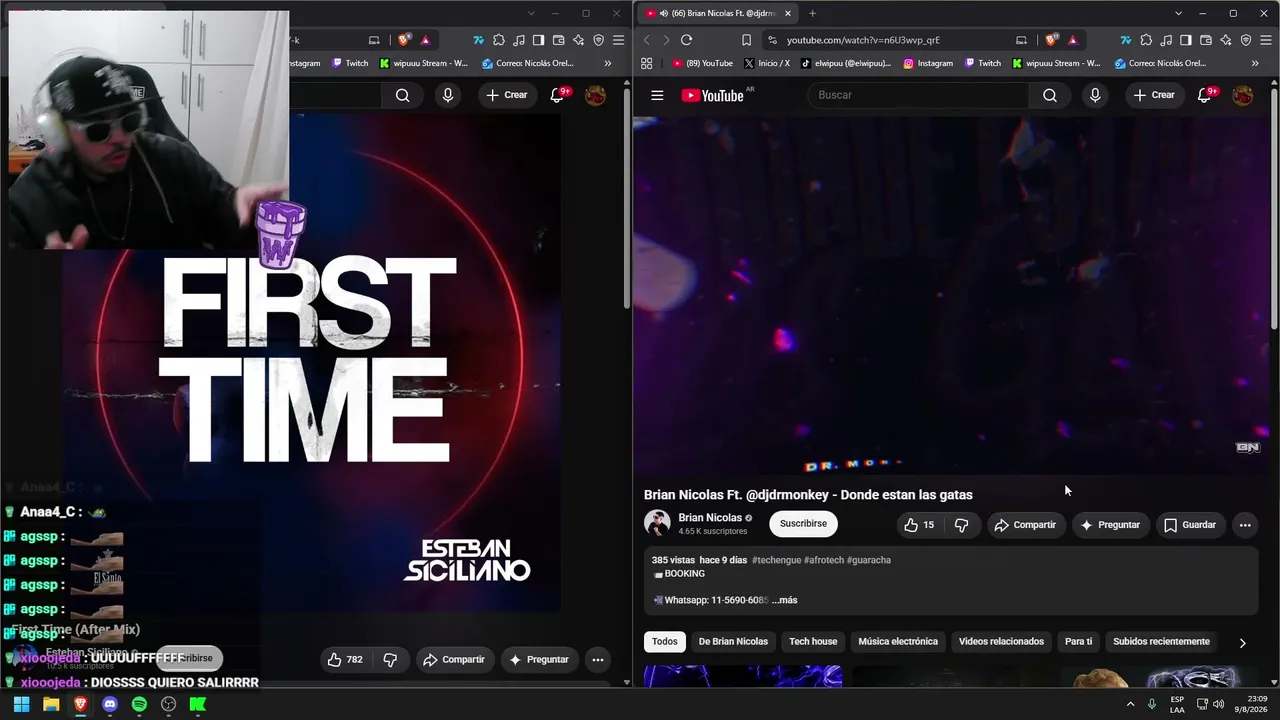The image size is (1280, 720).
Task: Open hamburger main menu in right browser
Action: click(x=1266, y=40)
